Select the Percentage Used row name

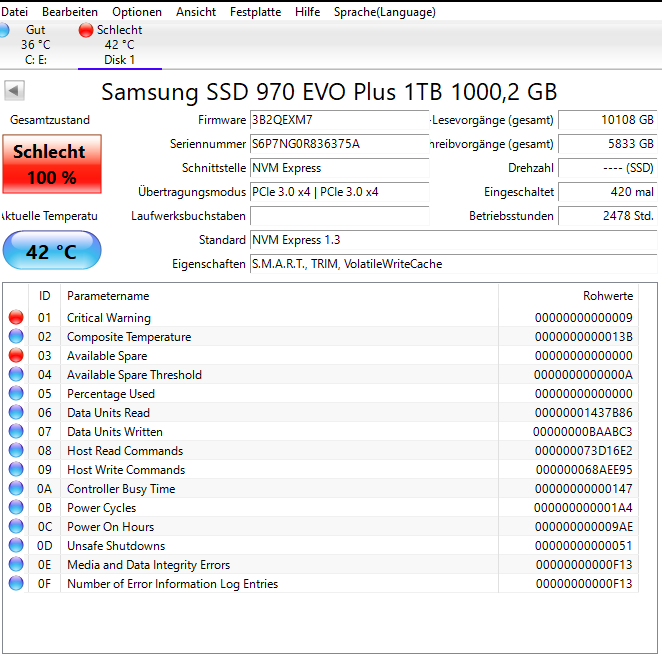111,394
